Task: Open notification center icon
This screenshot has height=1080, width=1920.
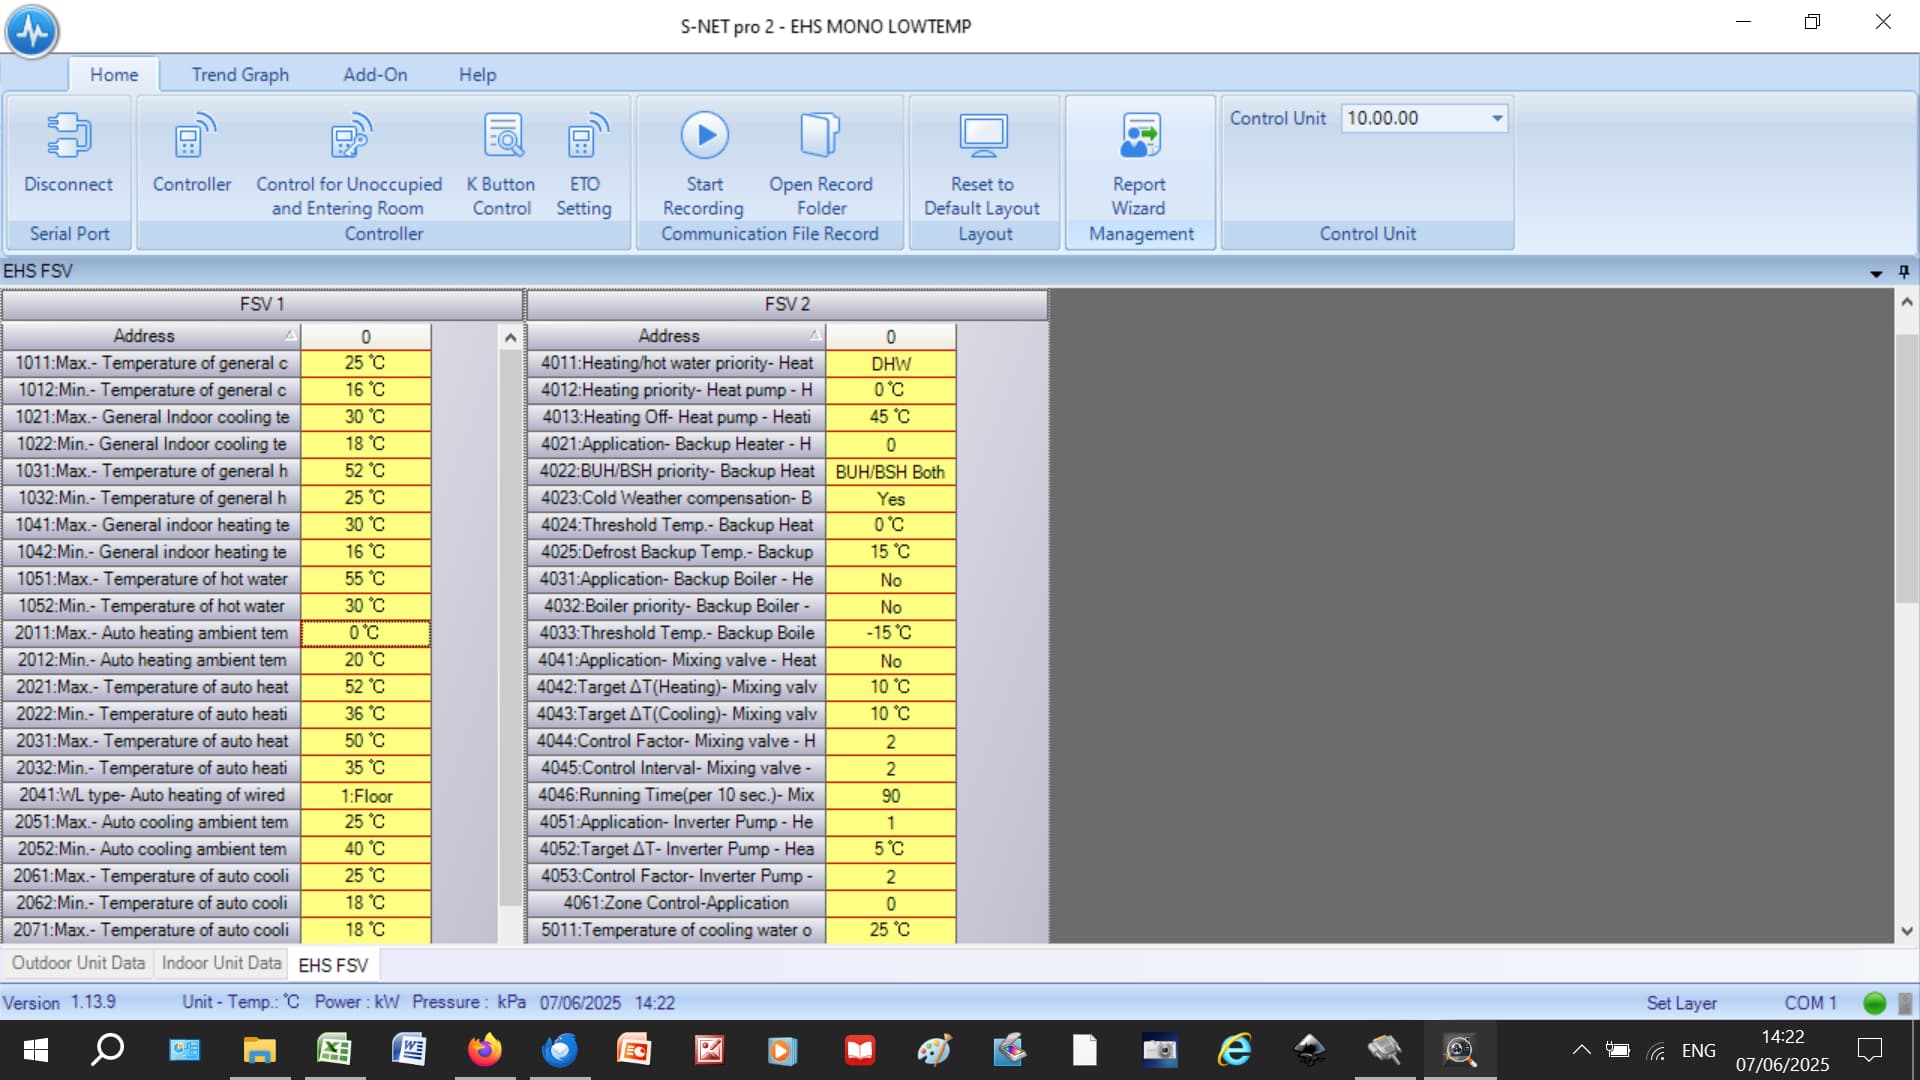Action: tap(1869, 1050)
